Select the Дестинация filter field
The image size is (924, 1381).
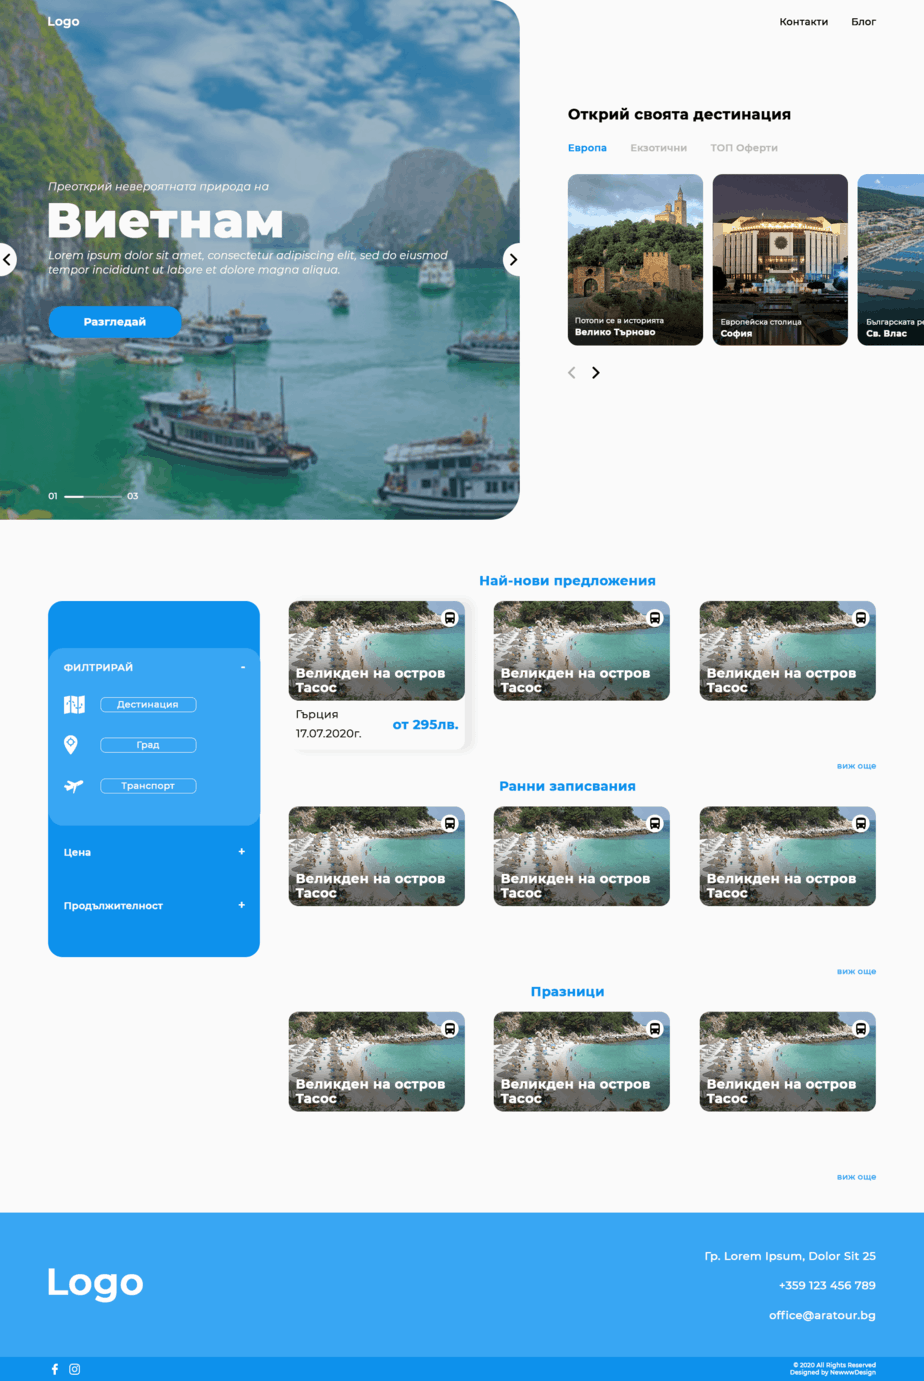[148, 704]
